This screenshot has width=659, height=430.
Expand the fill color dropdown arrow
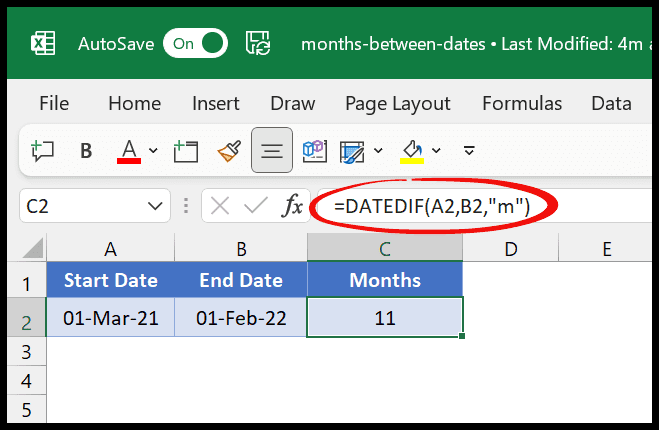tap(436, 150)
